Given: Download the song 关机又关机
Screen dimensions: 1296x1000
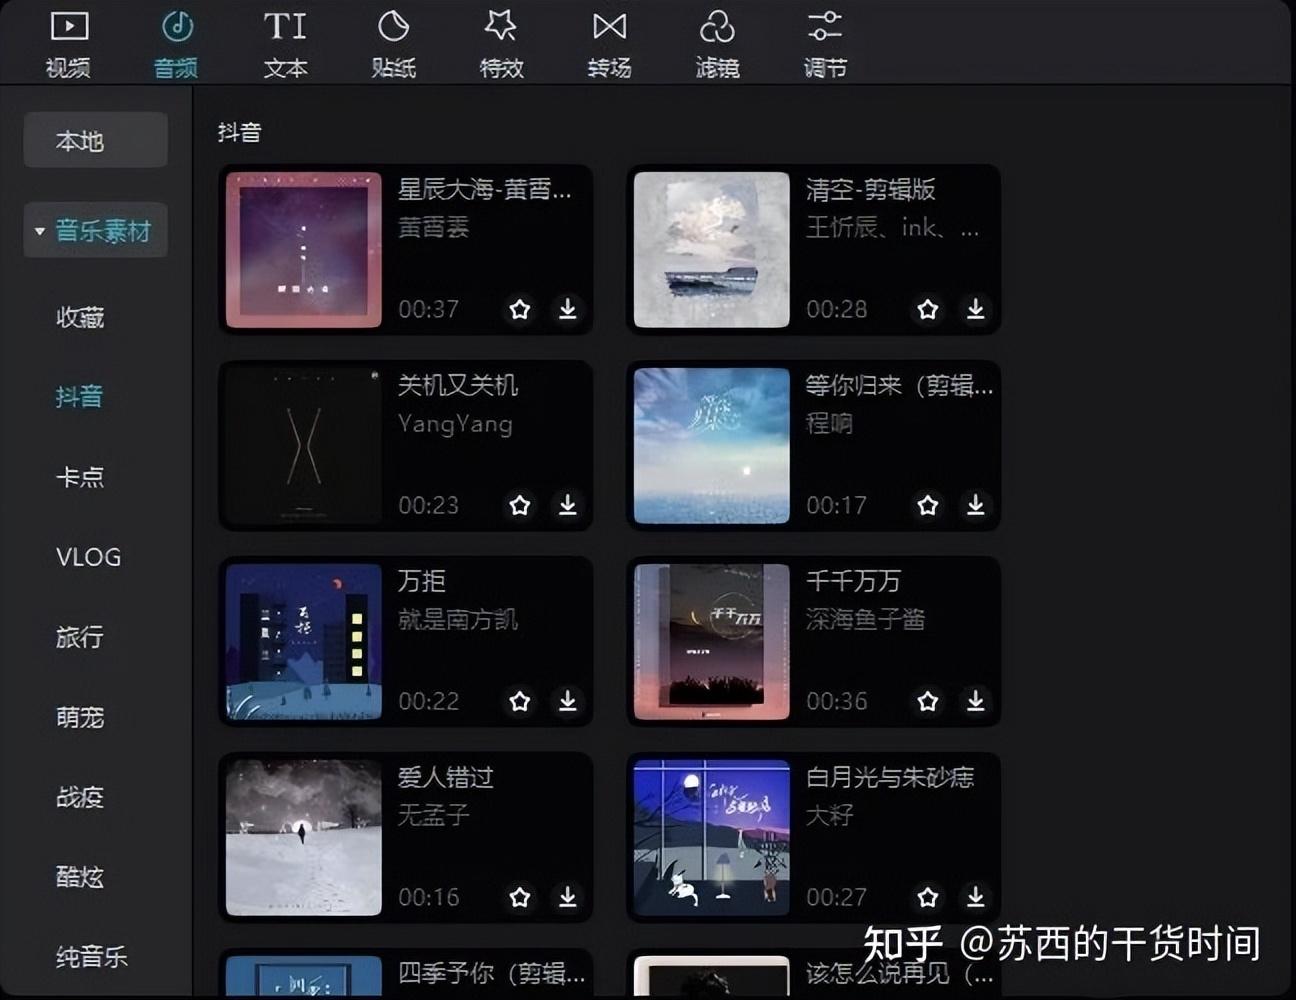Looking at the screenshot, I should coord(568,505).
